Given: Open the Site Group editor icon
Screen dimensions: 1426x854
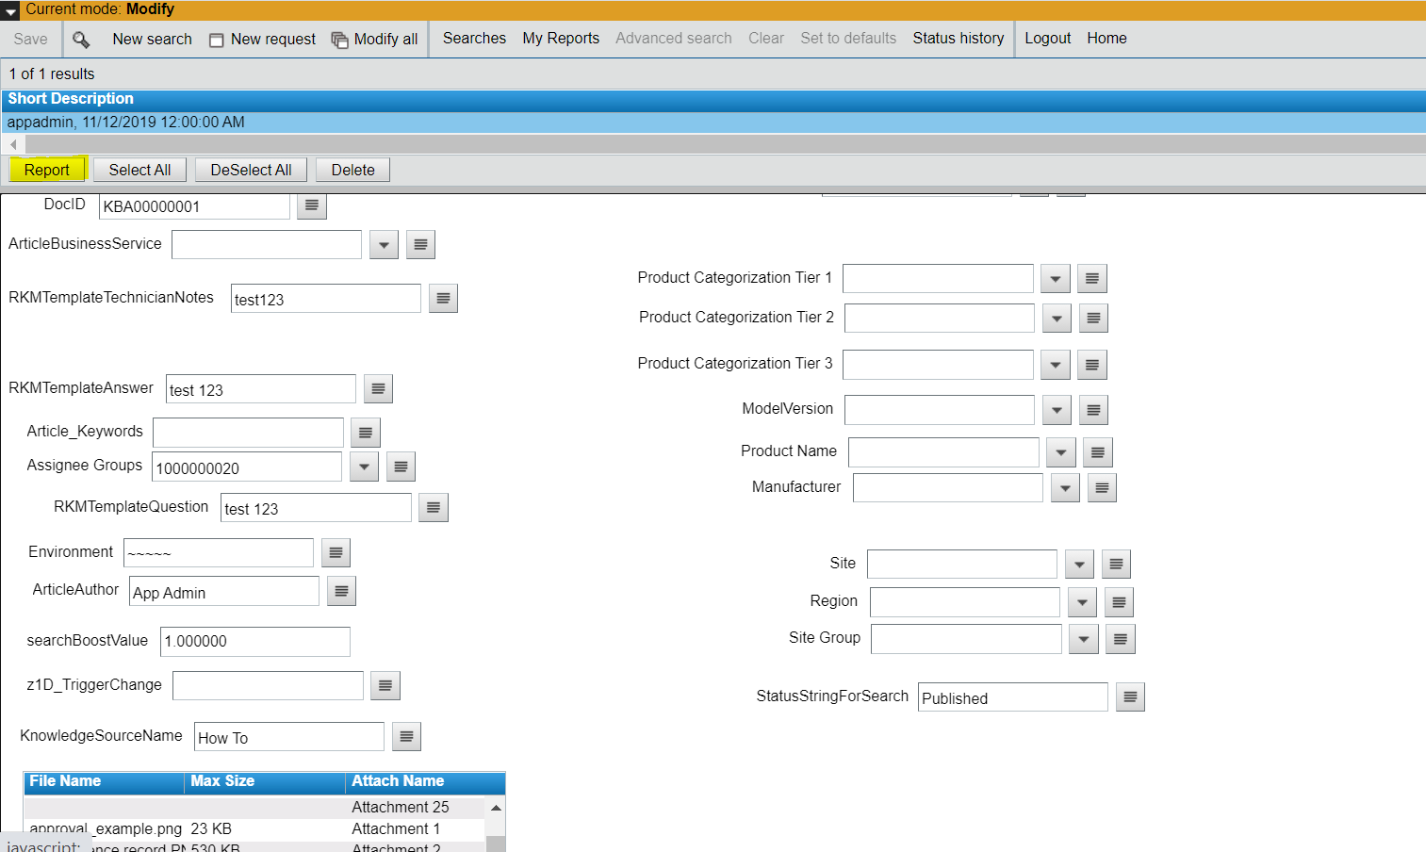Looking at the screenshot, I should point(1120,639).
